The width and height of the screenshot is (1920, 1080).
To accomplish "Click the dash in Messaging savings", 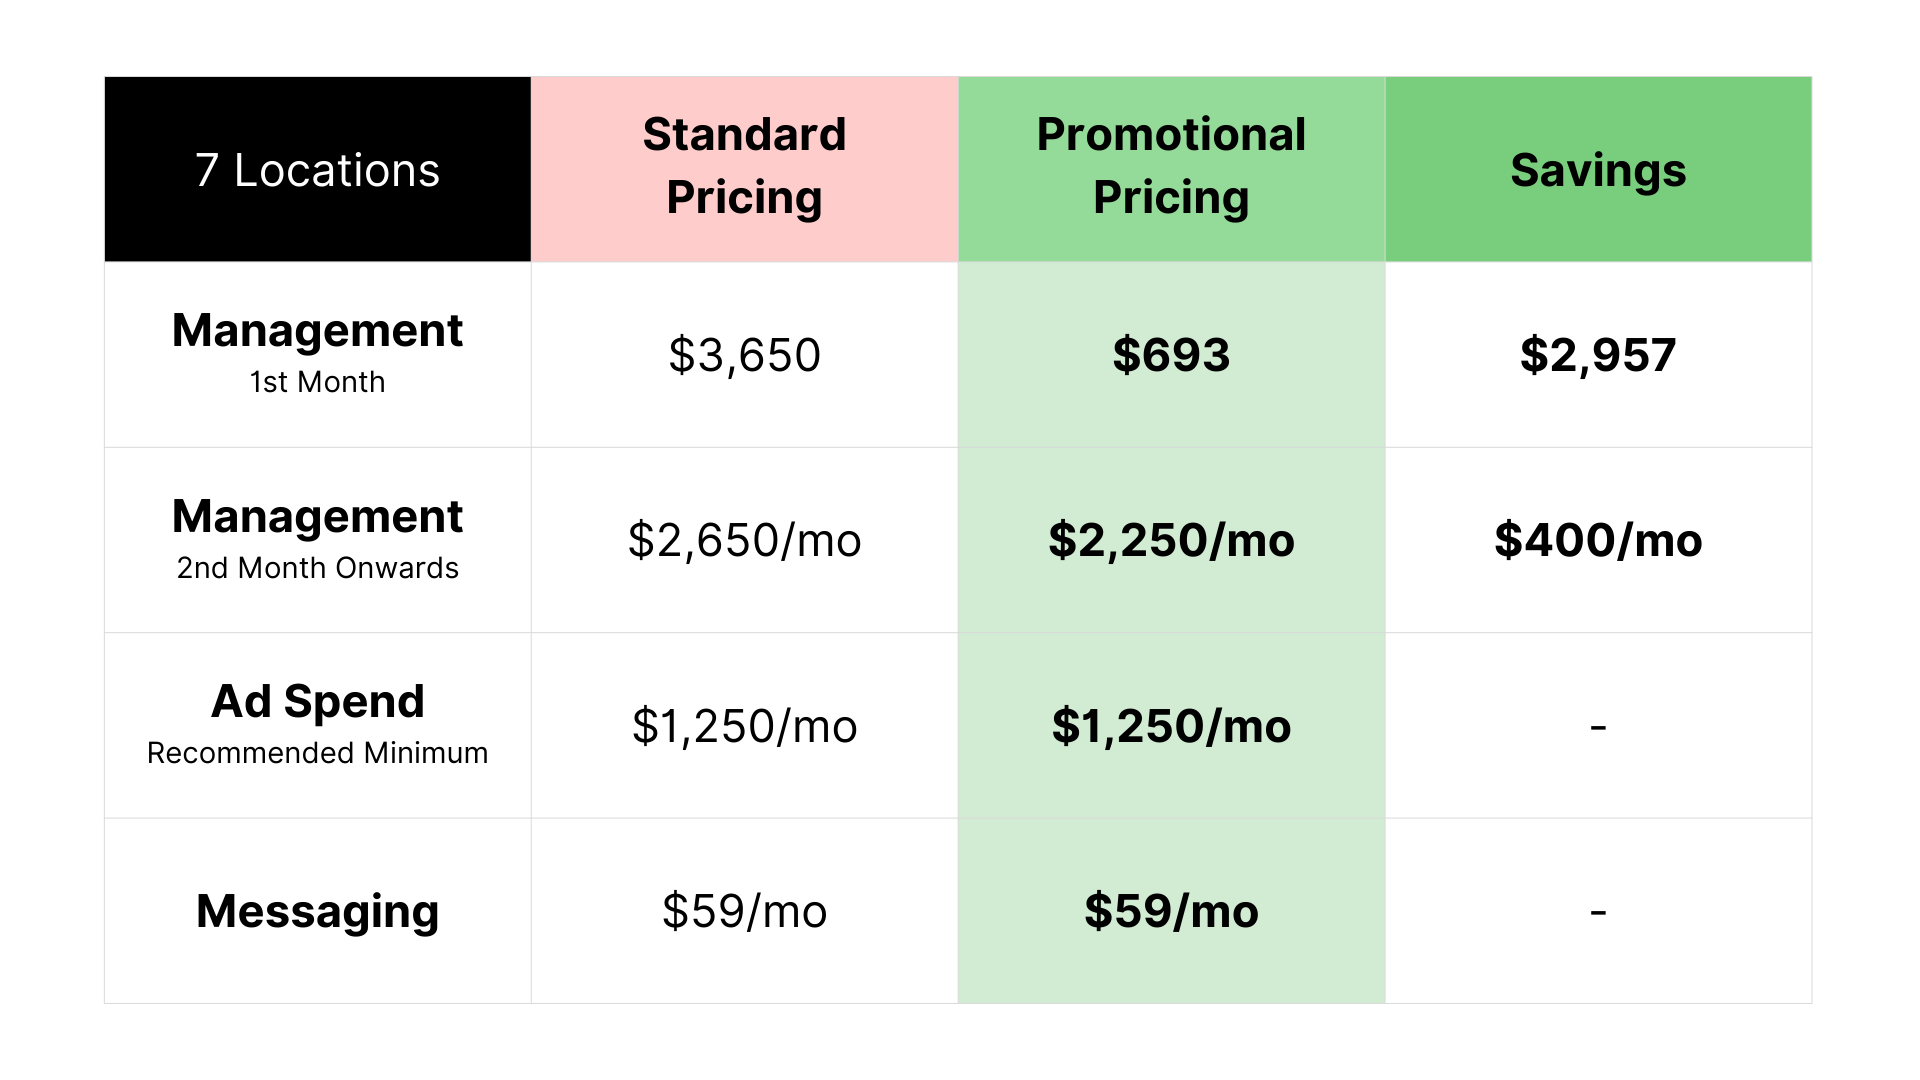I will tap(1598, 912).
